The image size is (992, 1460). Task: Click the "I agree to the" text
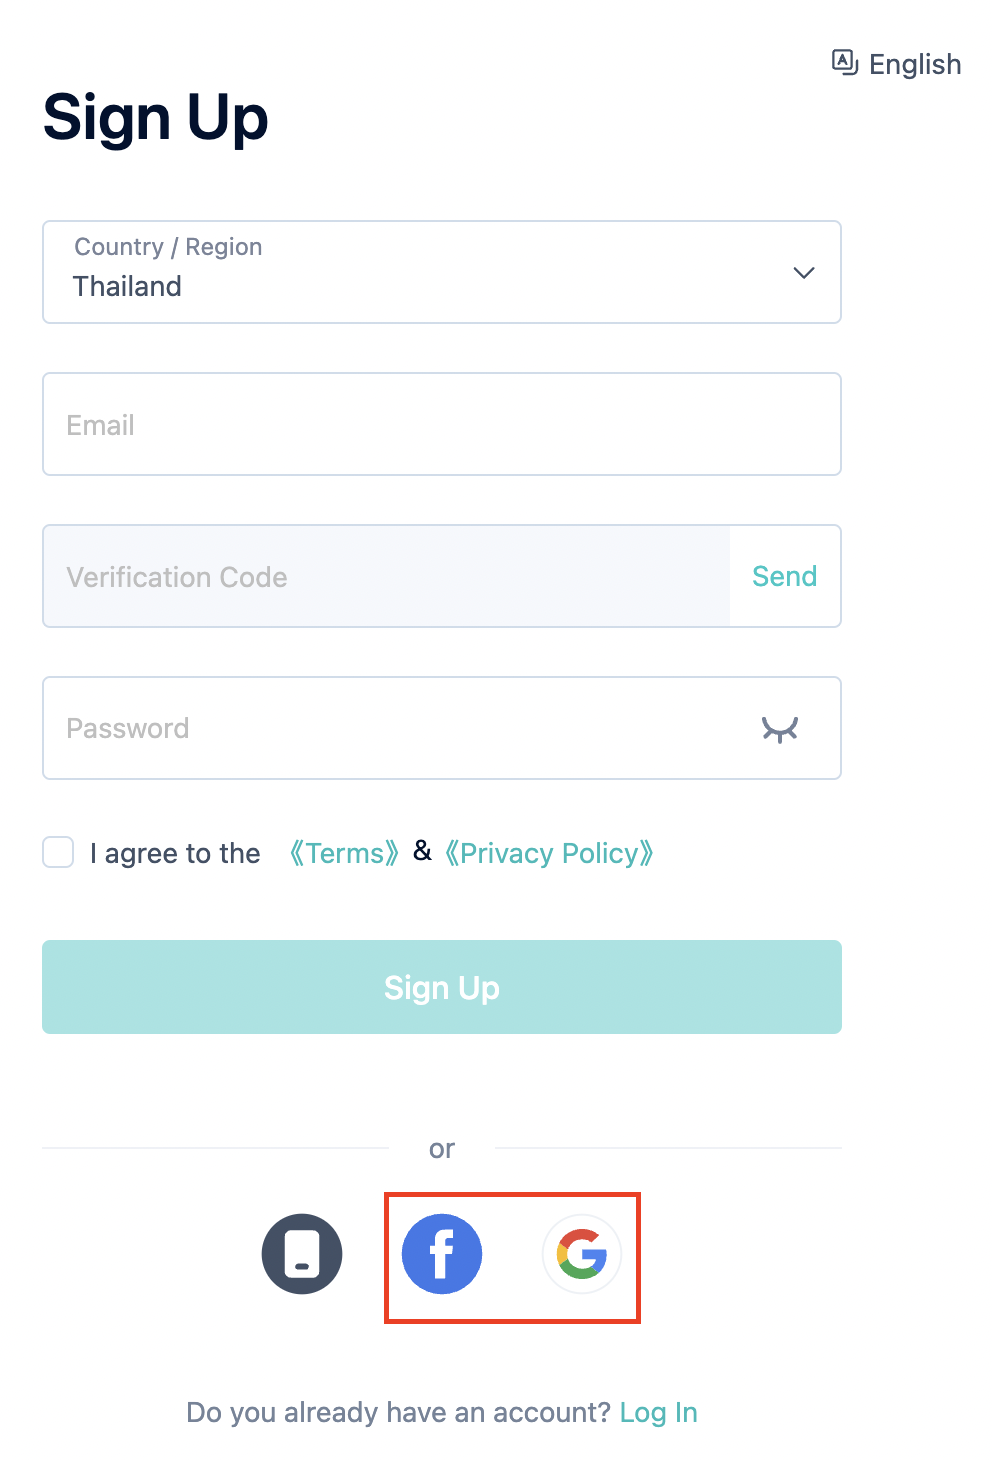175,853
